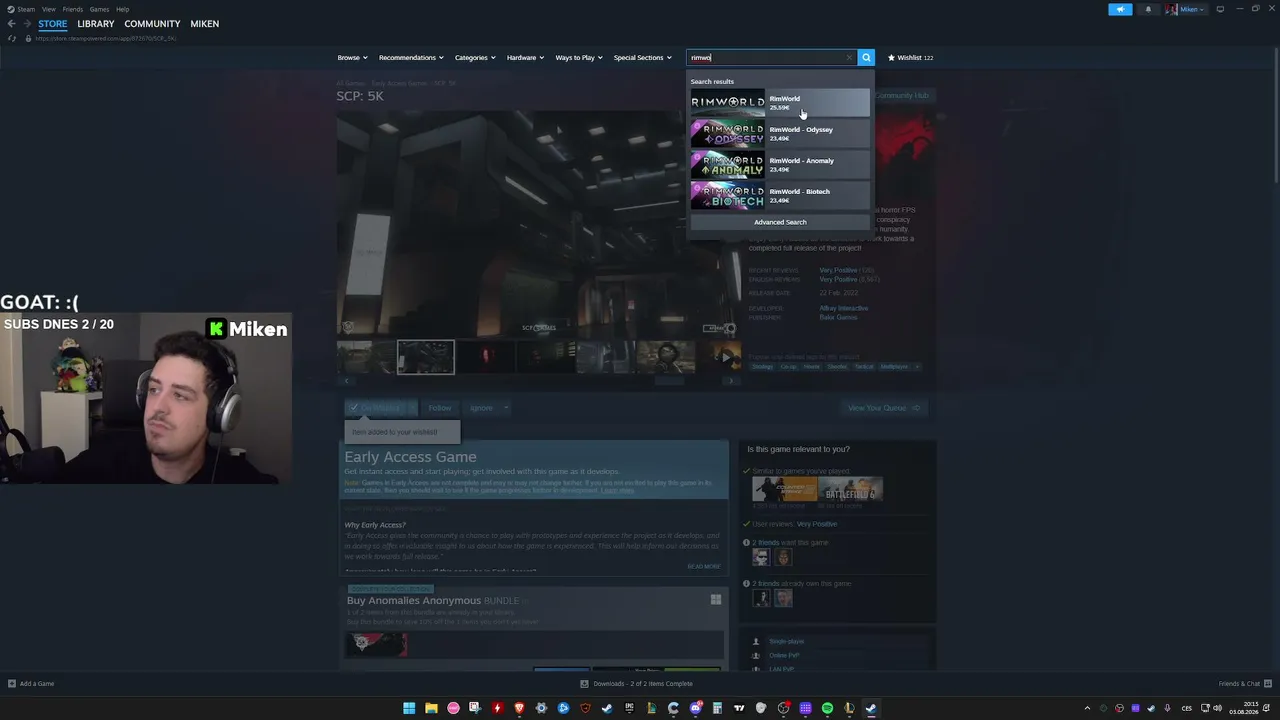Image resolution: width=1280 pixels, height=720 pixels.
Task: Open Discord from the taskbar
Action: point(695,708)
